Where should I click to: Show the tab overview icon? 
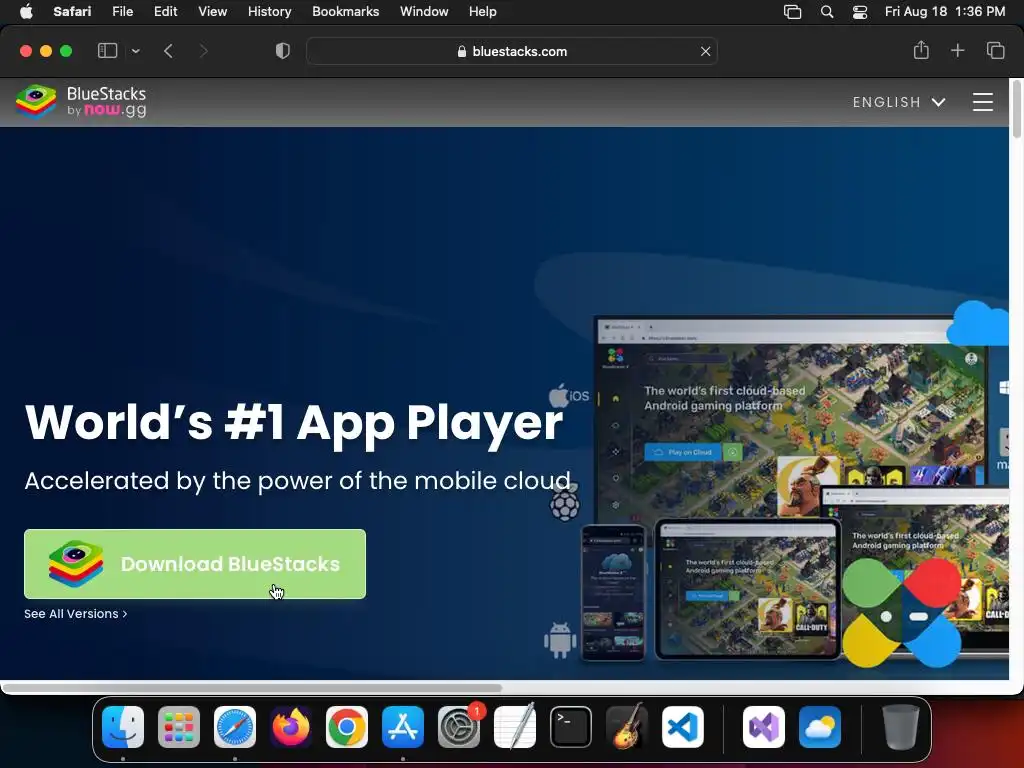pos(995,50)
